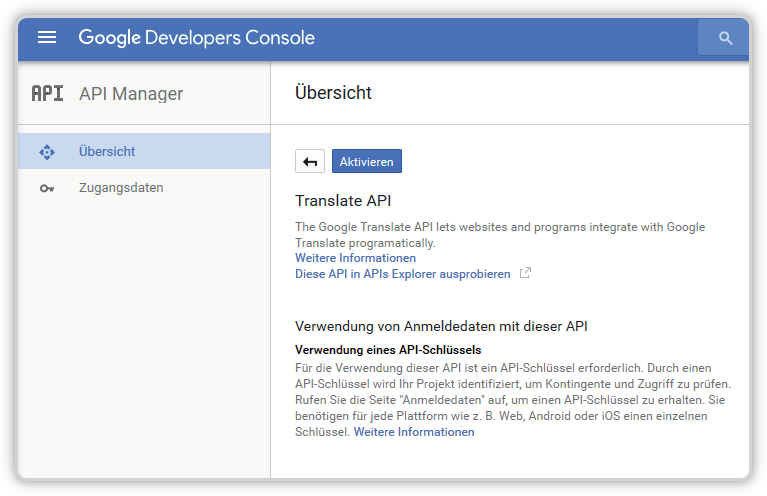
Task: Go back using the left arrow button
Action: click(x=310, y=161)
